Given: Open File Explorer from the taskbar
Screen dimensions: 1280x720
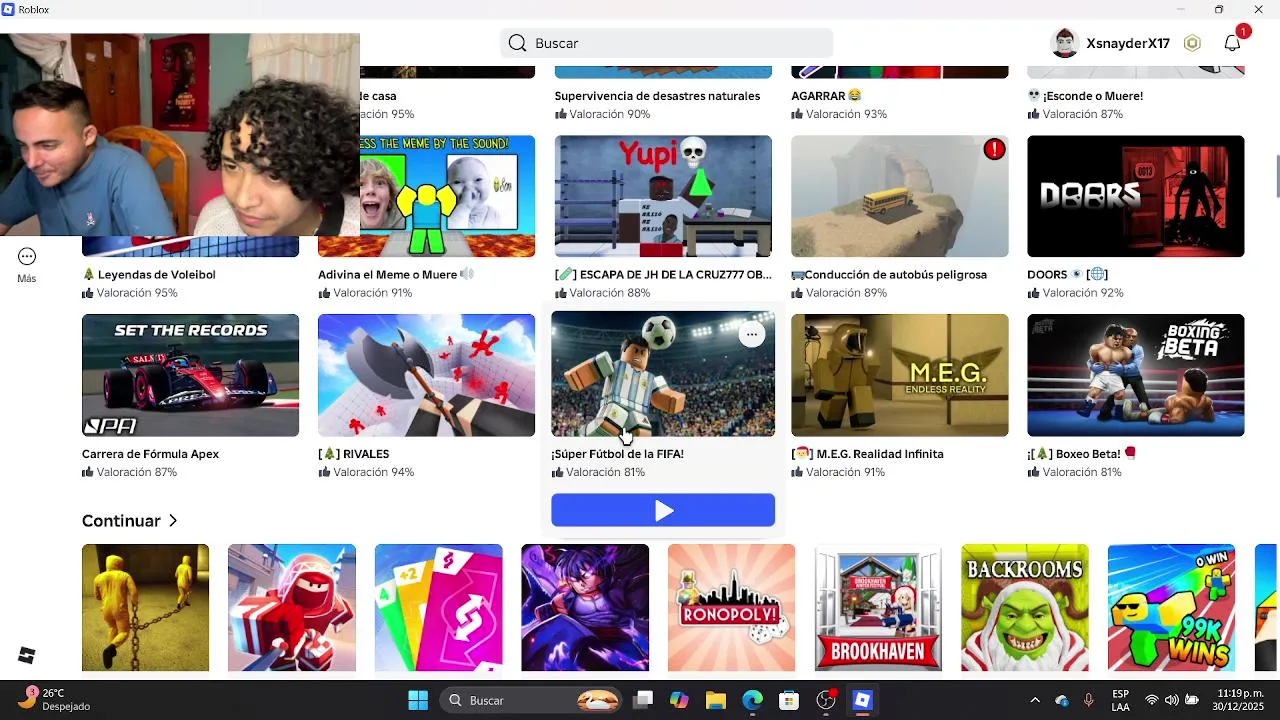Looking at the screenshot, I should (x=715, y=700).
